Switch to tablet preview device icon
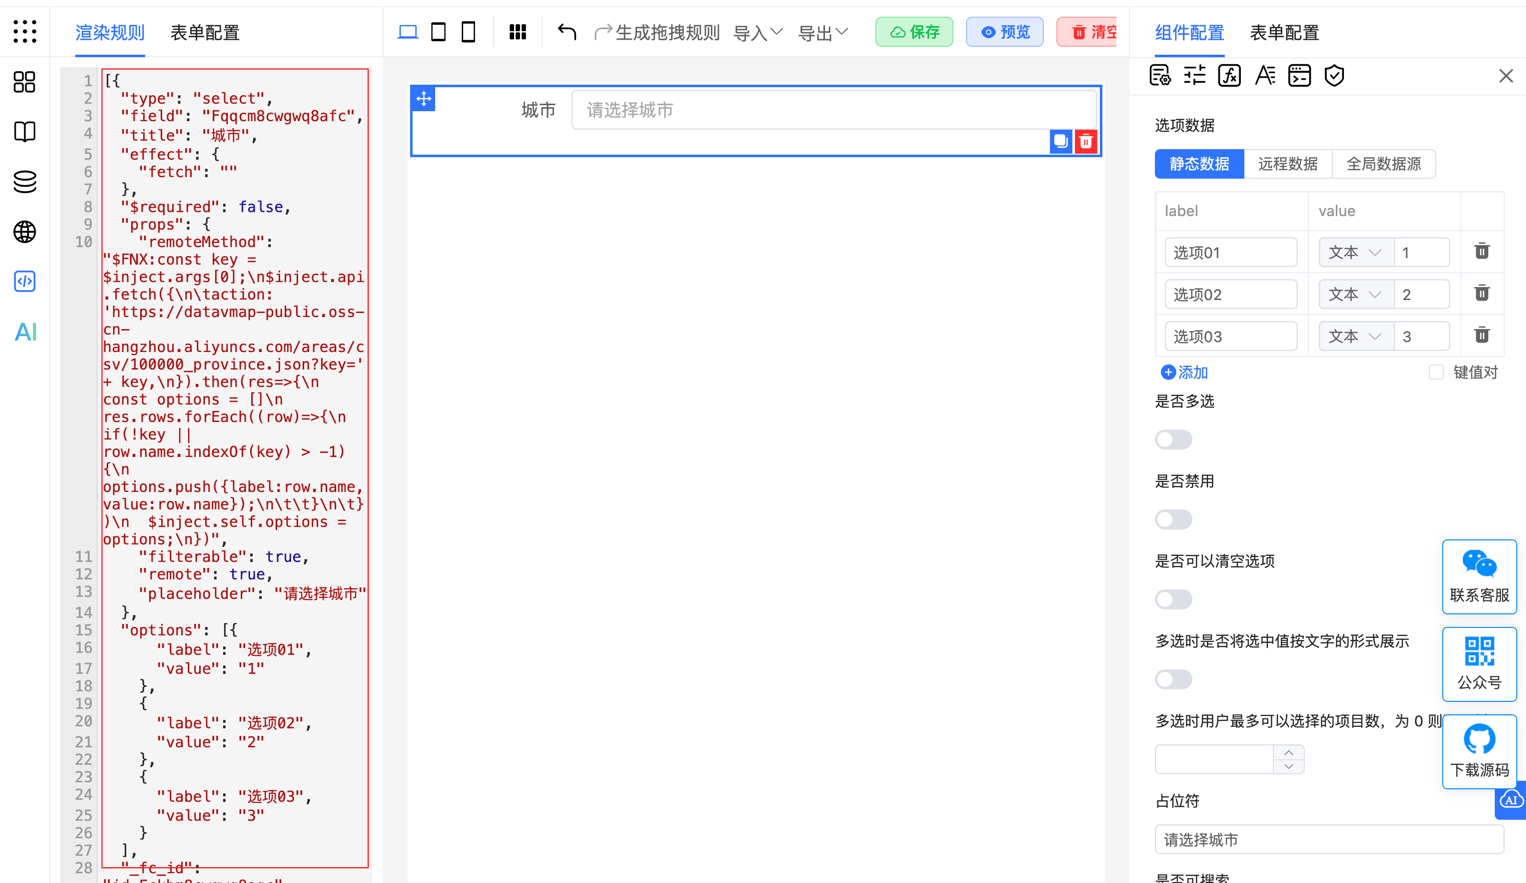1526x883 pixels. click(438, 32)
